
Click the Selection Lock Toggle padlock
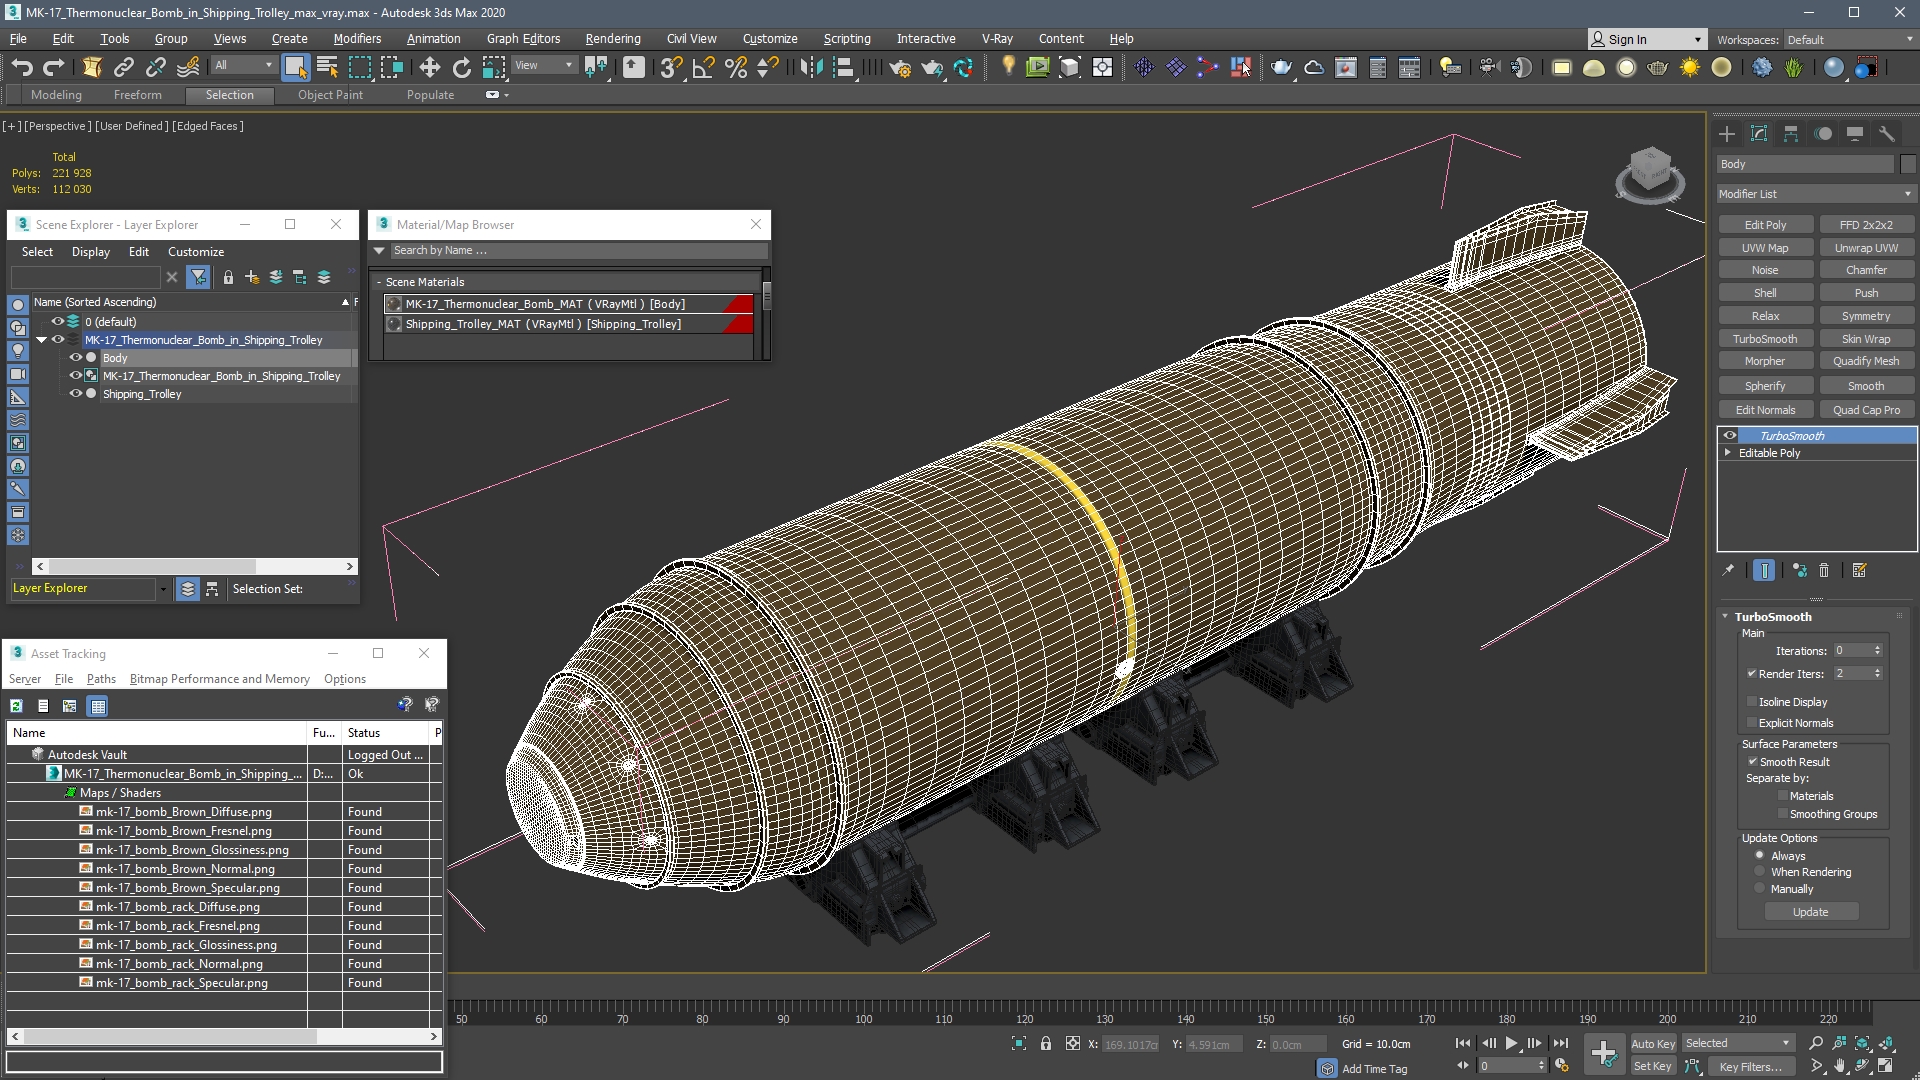1046,1043
